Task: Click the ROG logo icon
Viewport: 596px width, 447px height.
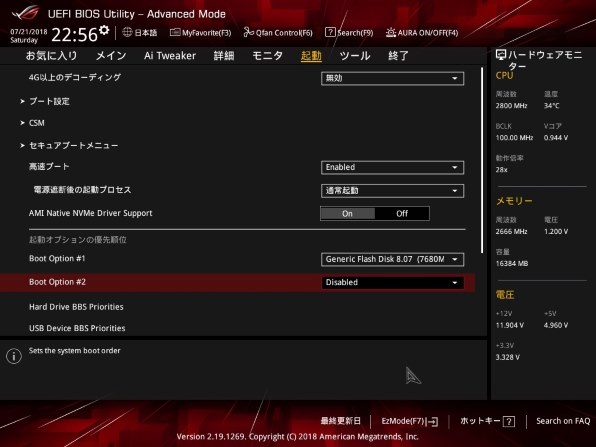Action: tap(25, 13)
